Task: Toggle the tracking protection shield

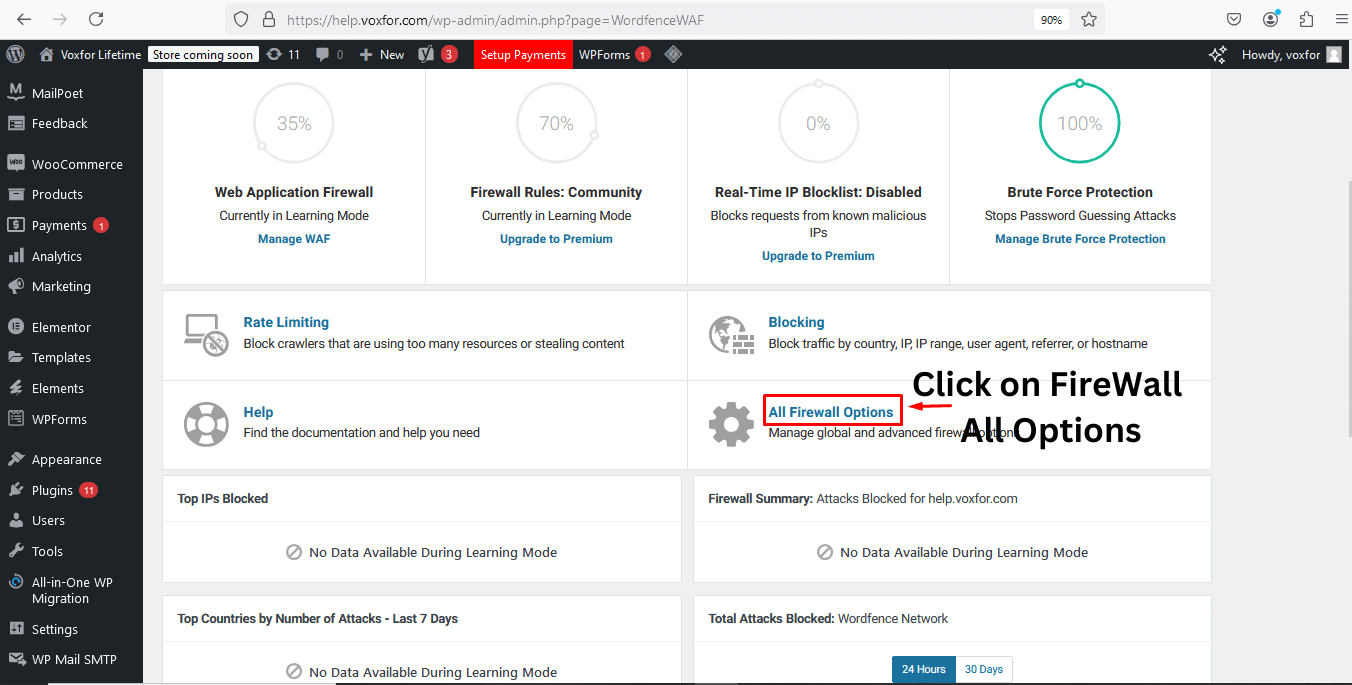Action: coord(240,19)
